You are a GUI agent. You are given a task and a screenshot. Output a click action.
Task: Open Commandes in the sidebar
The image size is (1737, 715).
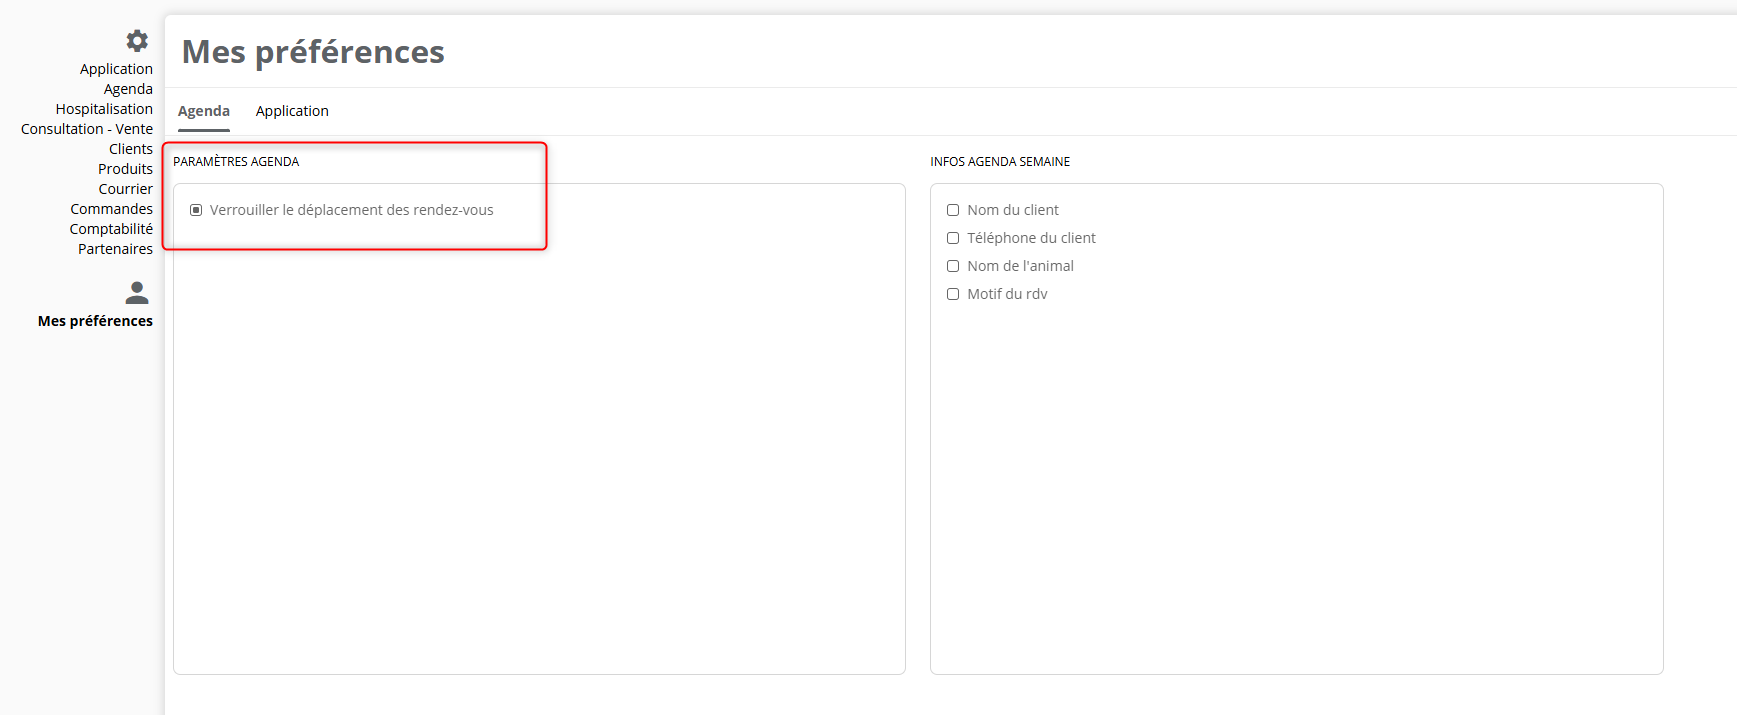click(x=111, y=209)
